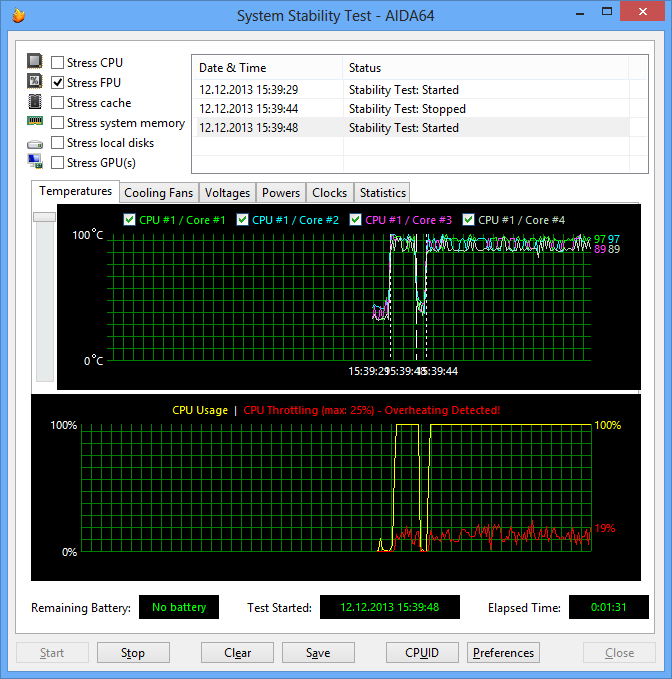Open the Powers tab
Screen dimensions: 672x679
pyautogui.click(x=281, y=193)
